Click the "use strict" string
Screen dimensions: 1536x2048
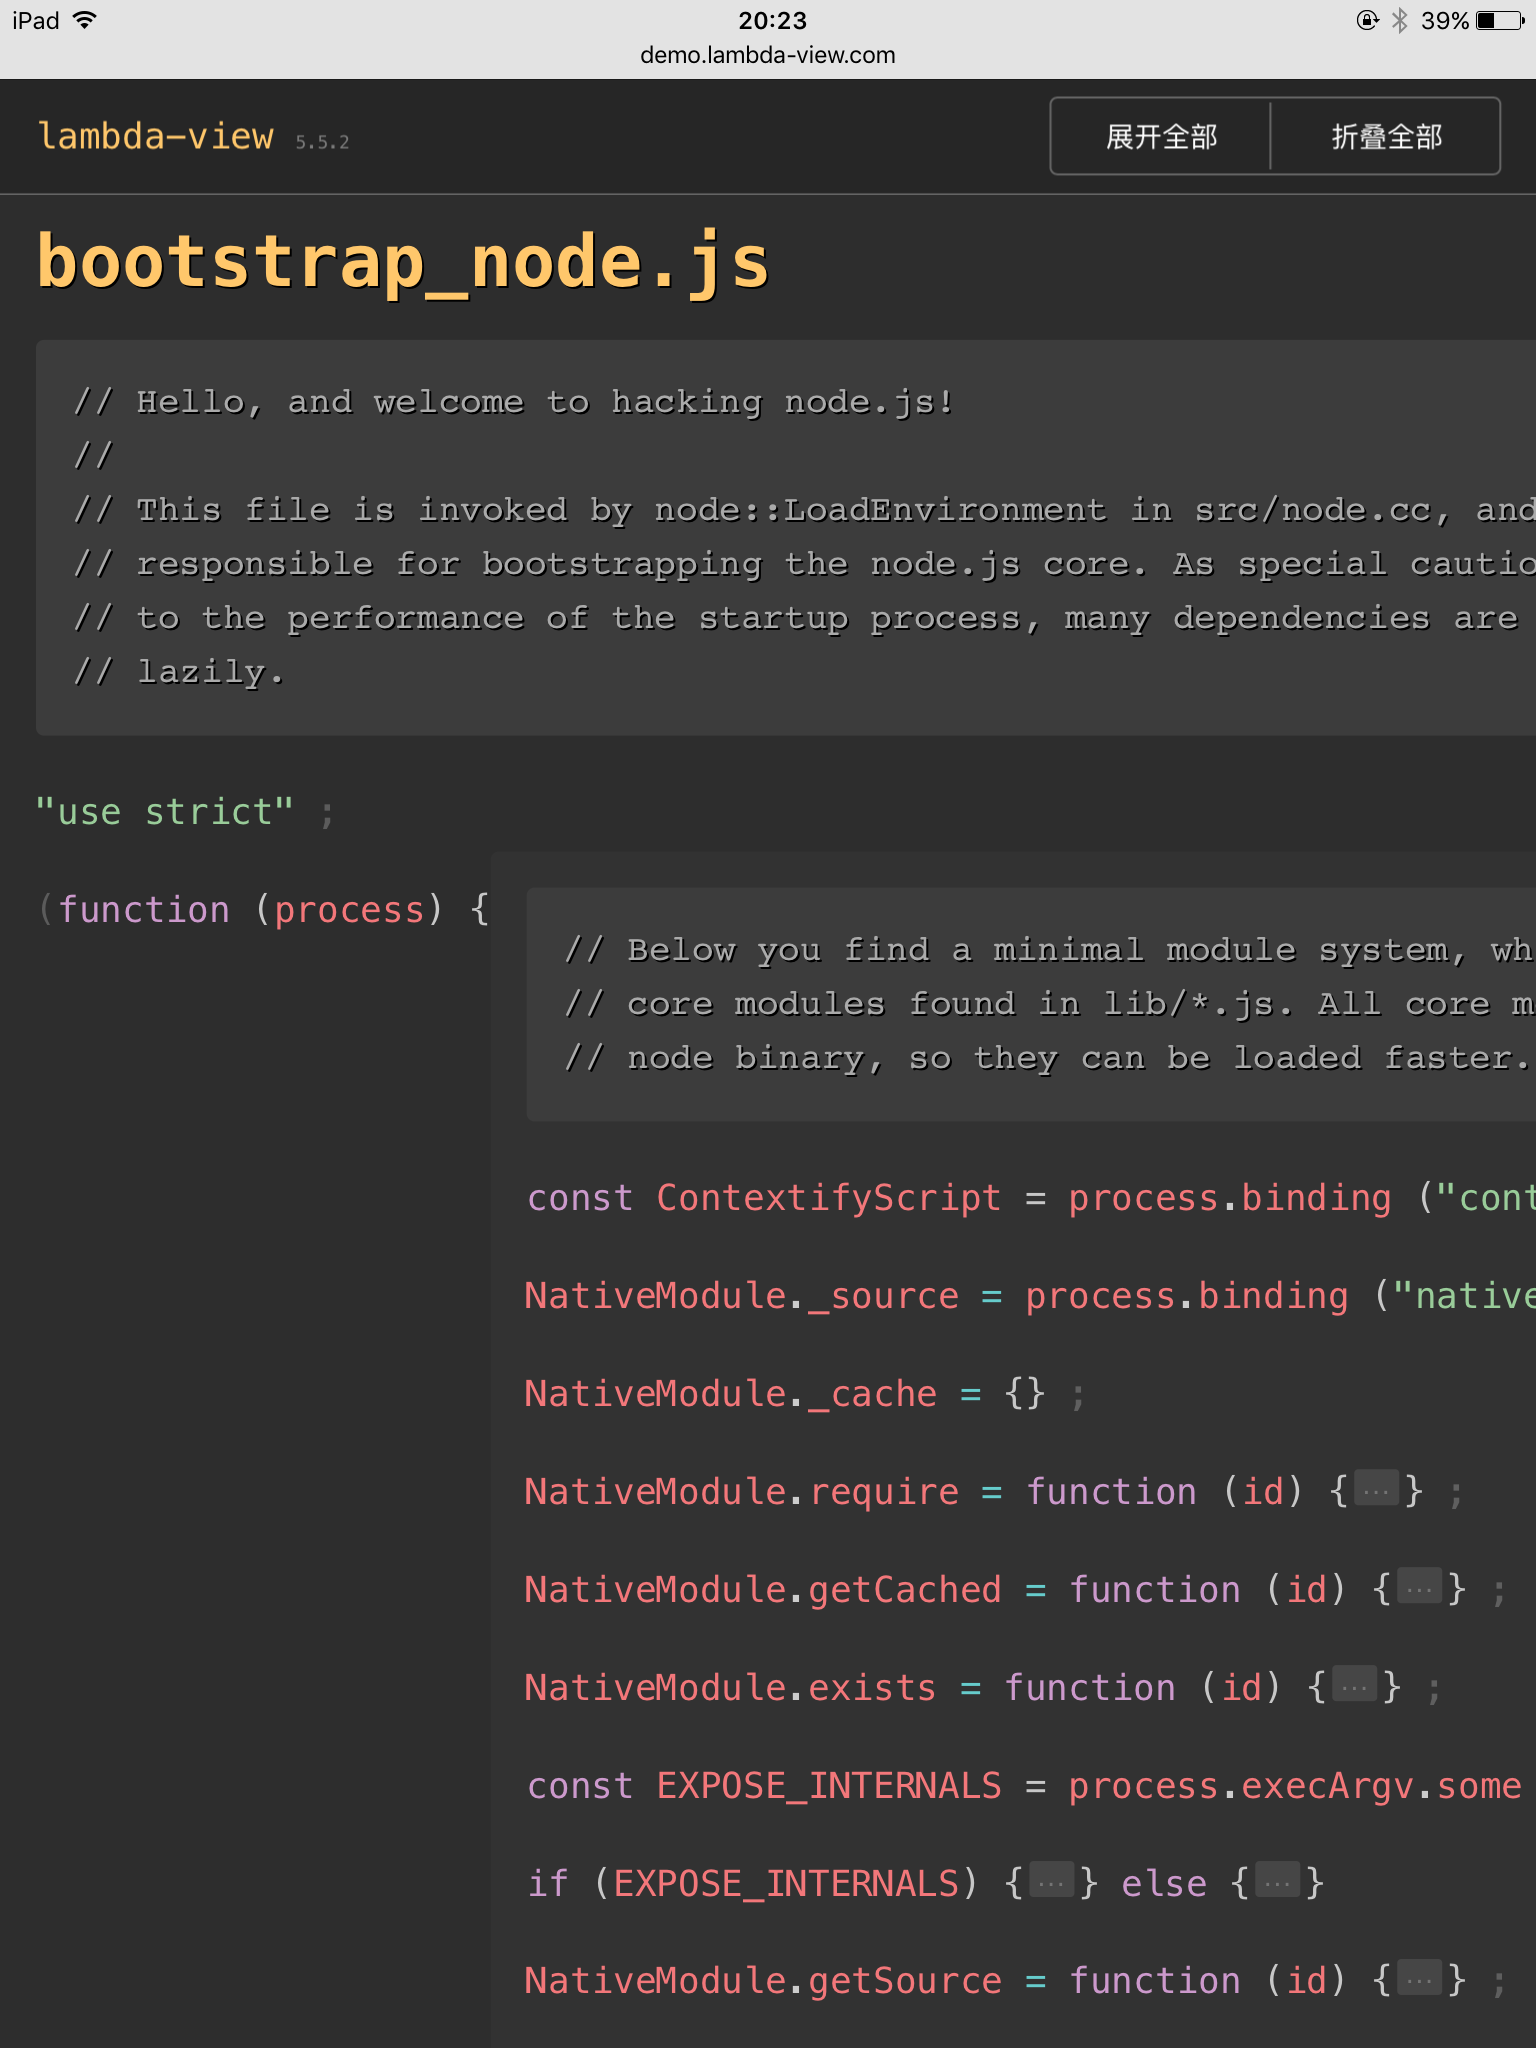coord(165,811)
